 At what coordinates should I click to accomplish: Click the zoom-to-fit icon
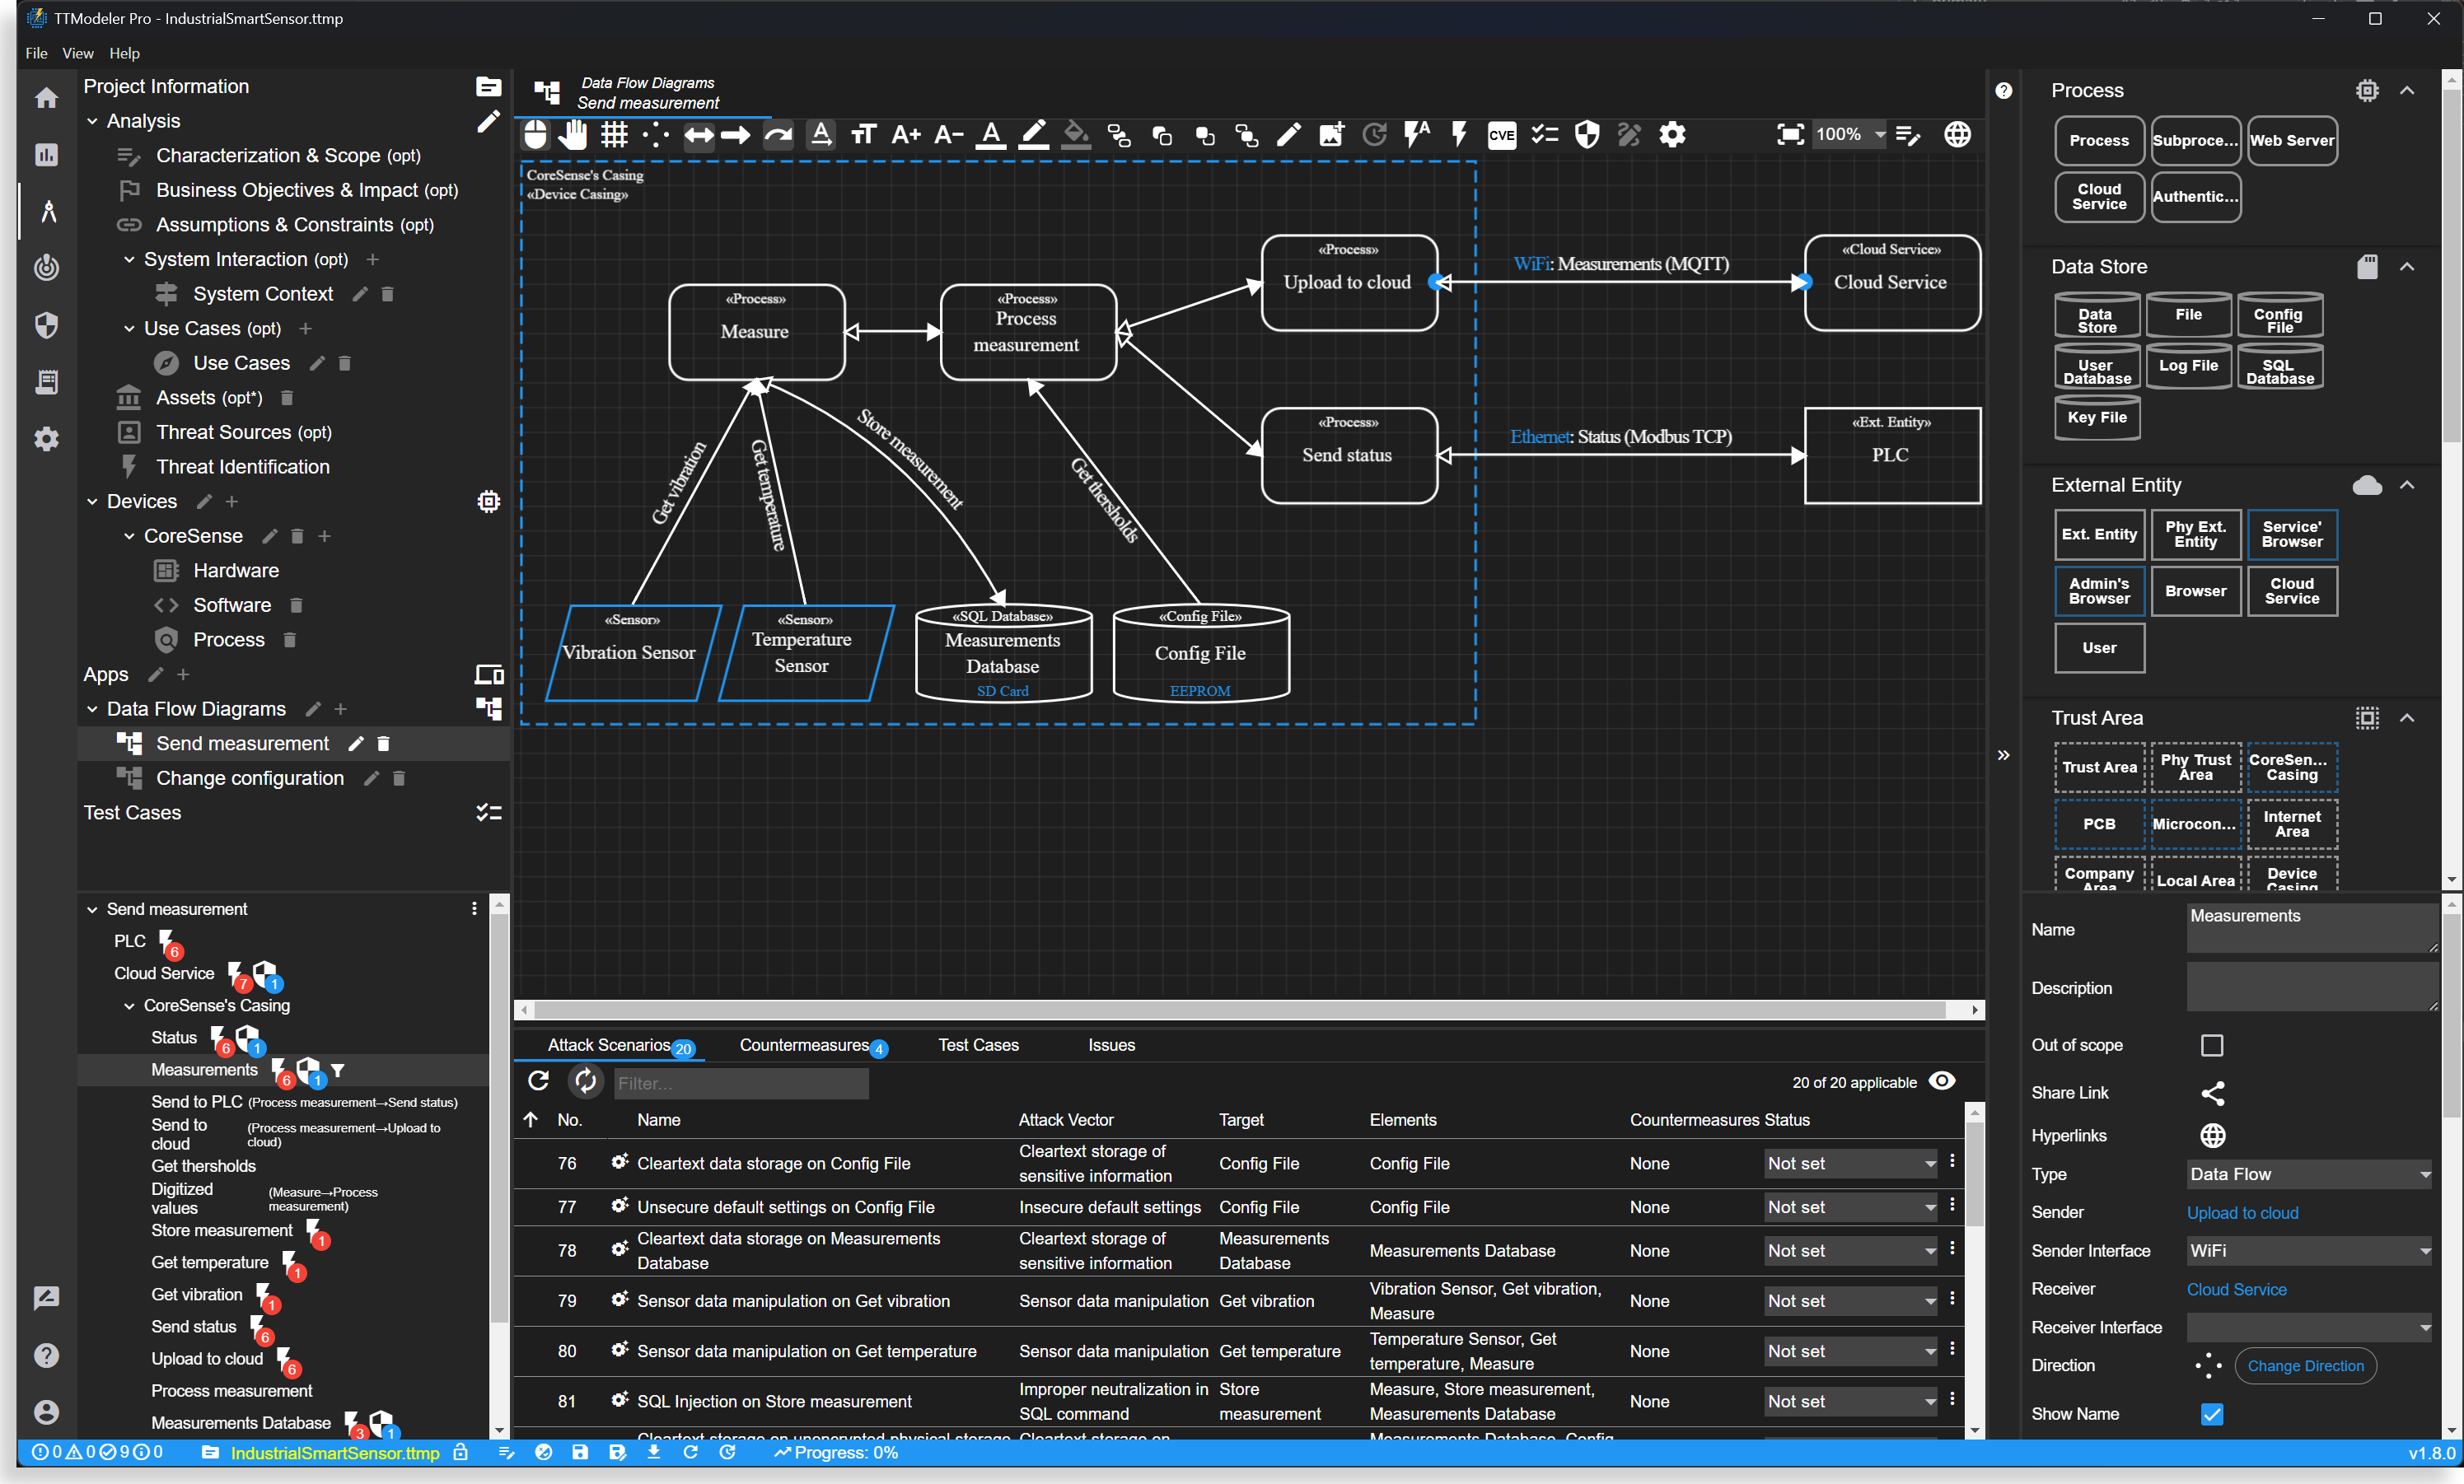click(1789, 134)
